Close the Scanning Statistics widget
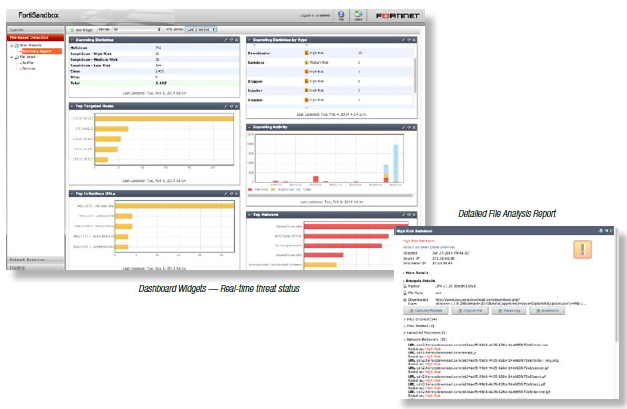Screen dimensions: 627x409 236,40
